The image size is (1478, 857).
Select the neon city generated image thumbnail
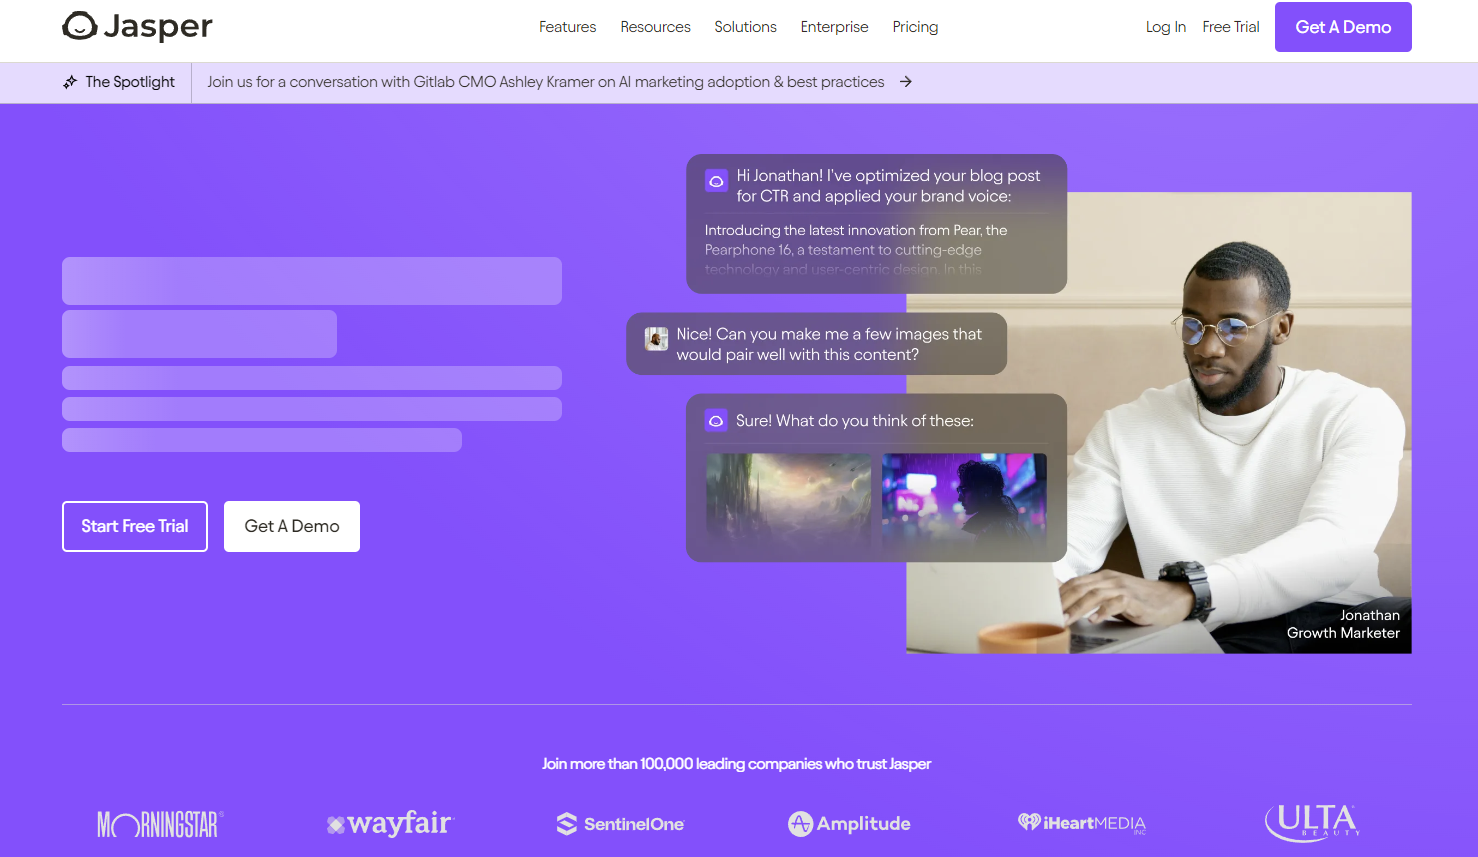964,498
